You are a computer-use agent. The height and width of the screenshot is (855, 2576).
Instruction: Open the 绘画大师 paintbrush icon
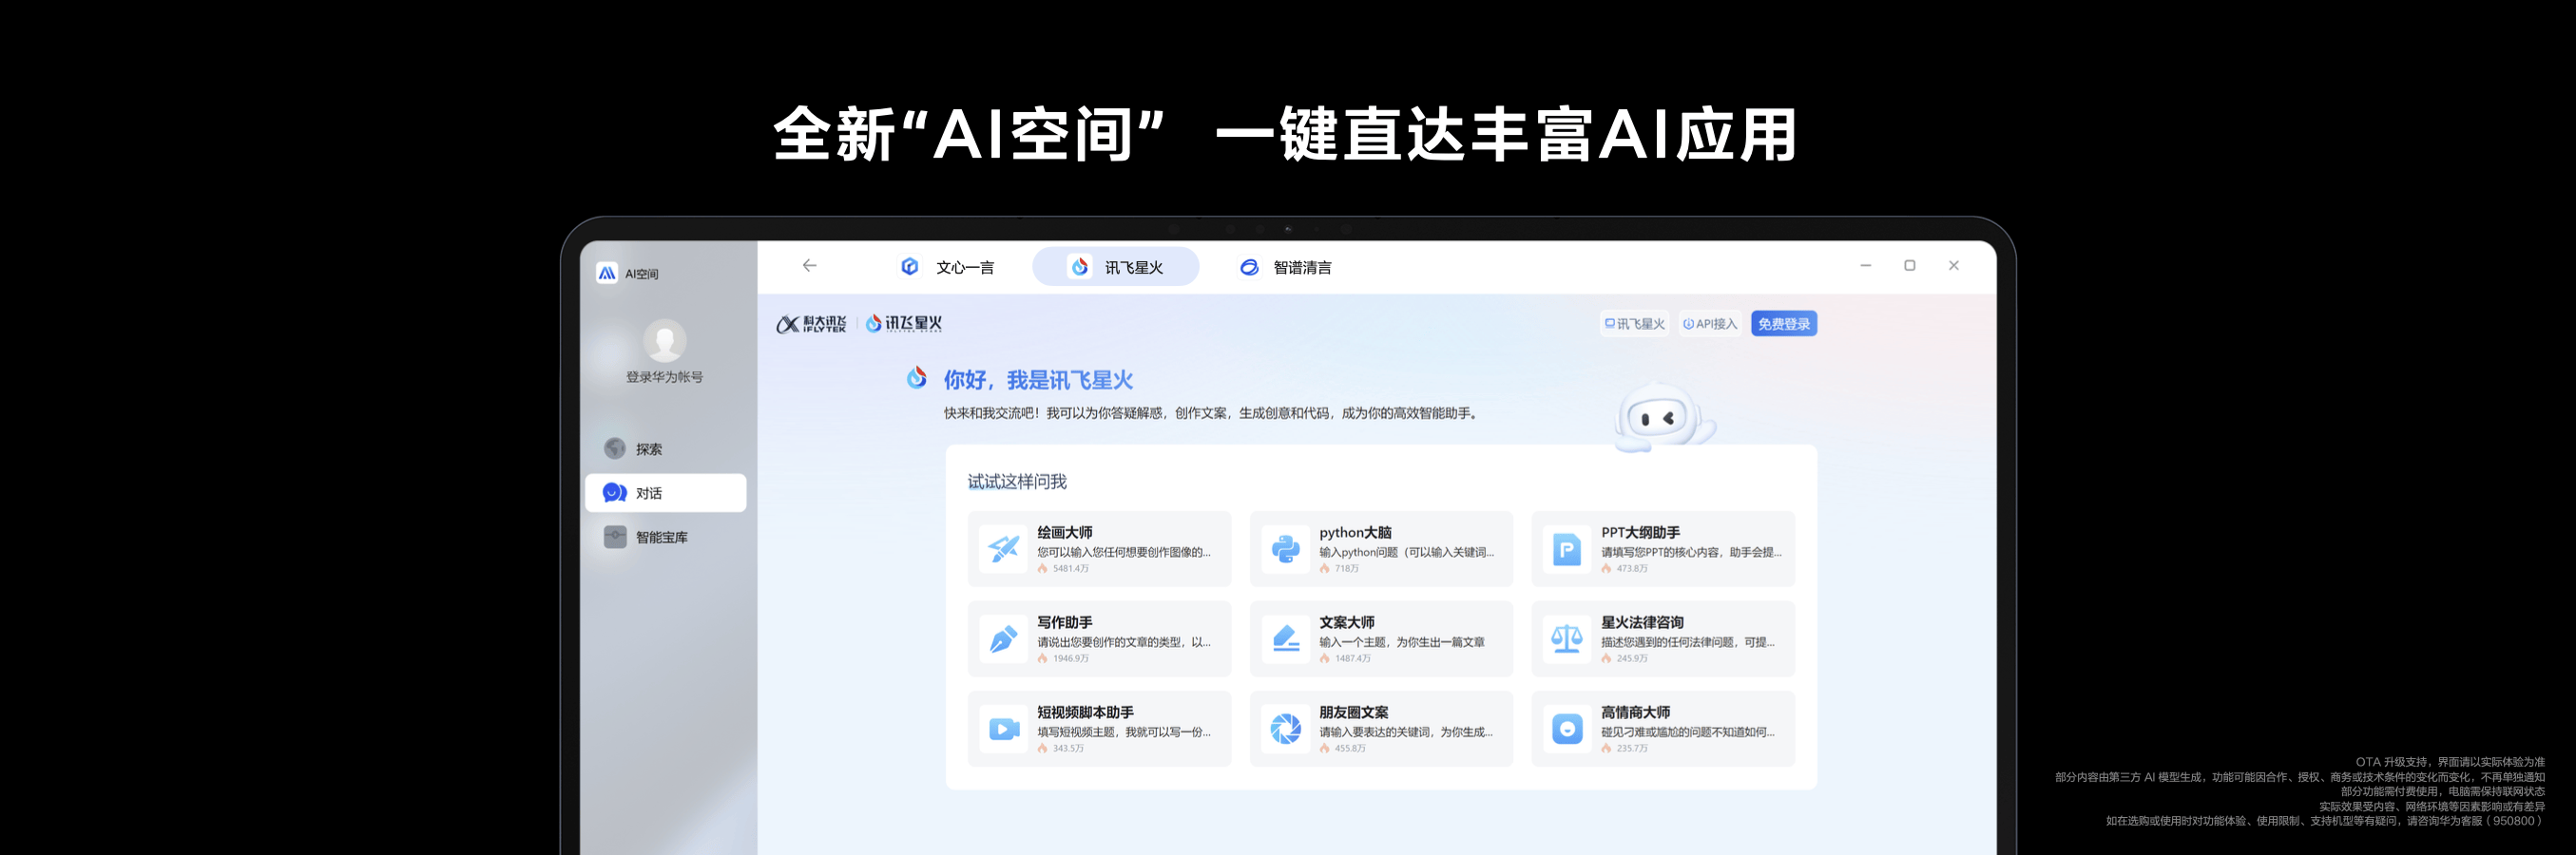click(1003, 549)
